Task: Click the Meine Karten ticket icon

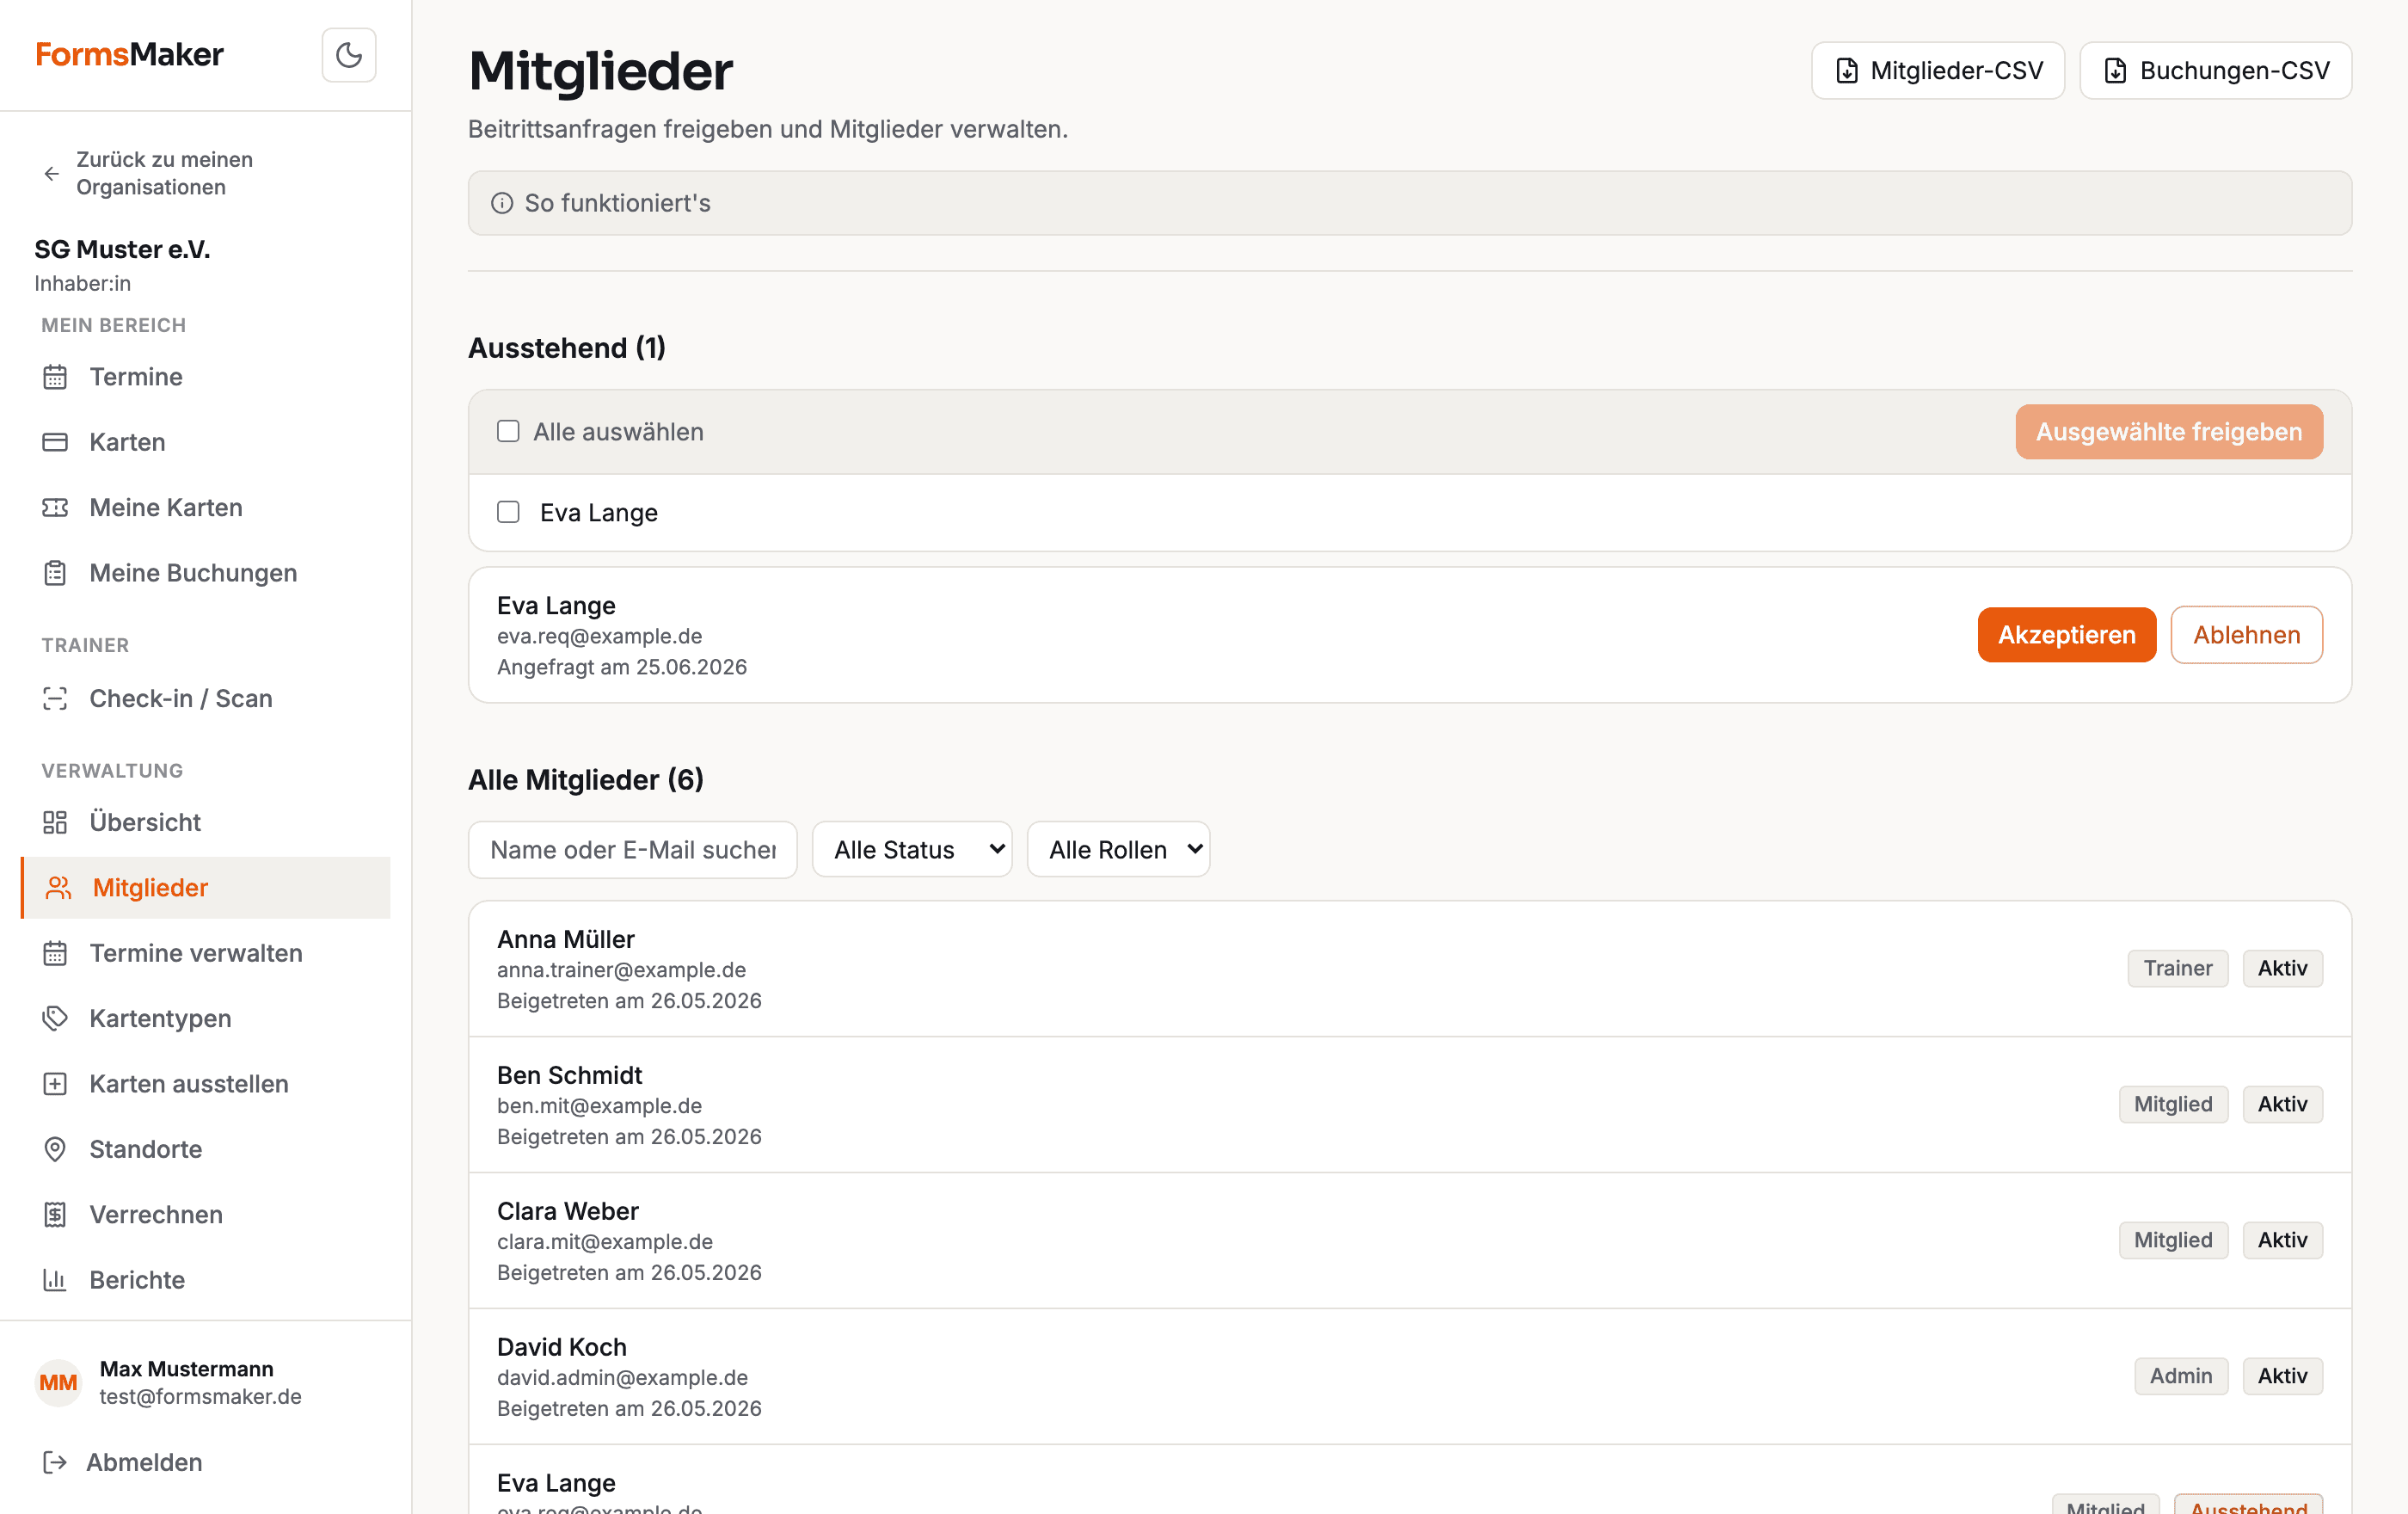Action: click(x=55, y=508)
